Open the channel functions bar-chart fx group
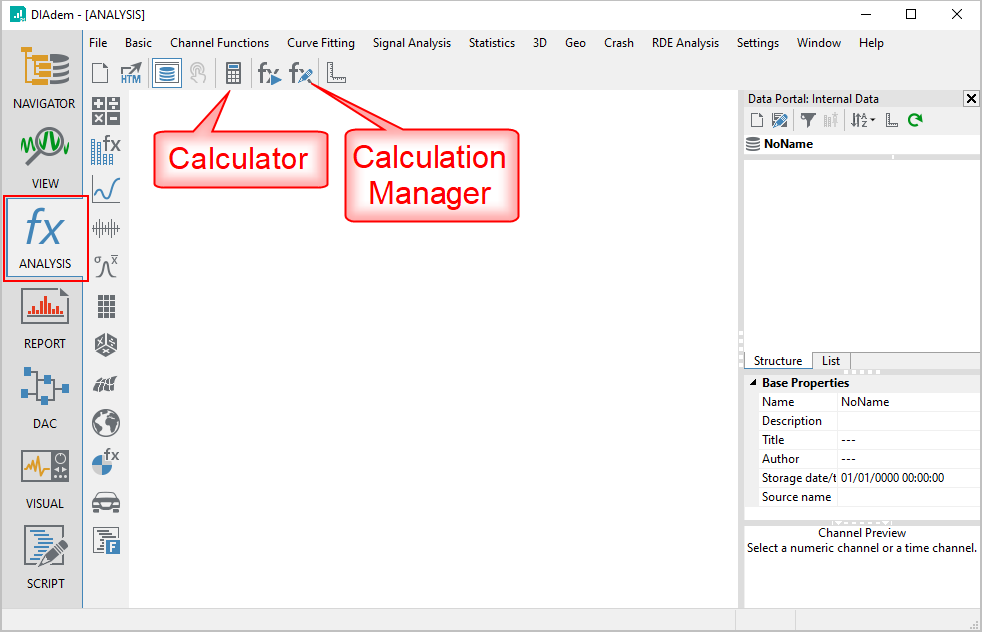This screenshot has height=632, width=982. coord(106,150)
